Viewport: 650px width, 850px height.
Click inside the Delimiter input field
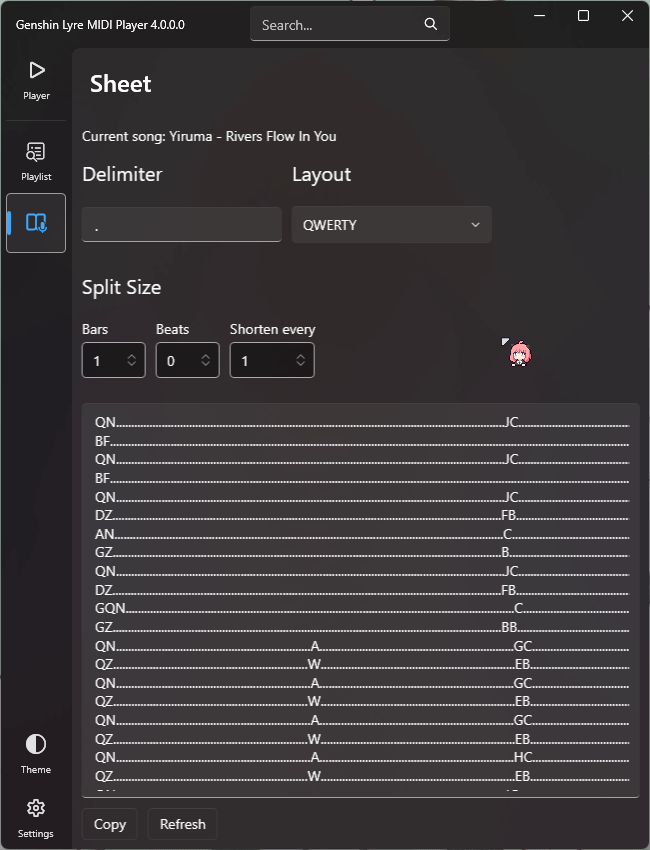[181, 224]
